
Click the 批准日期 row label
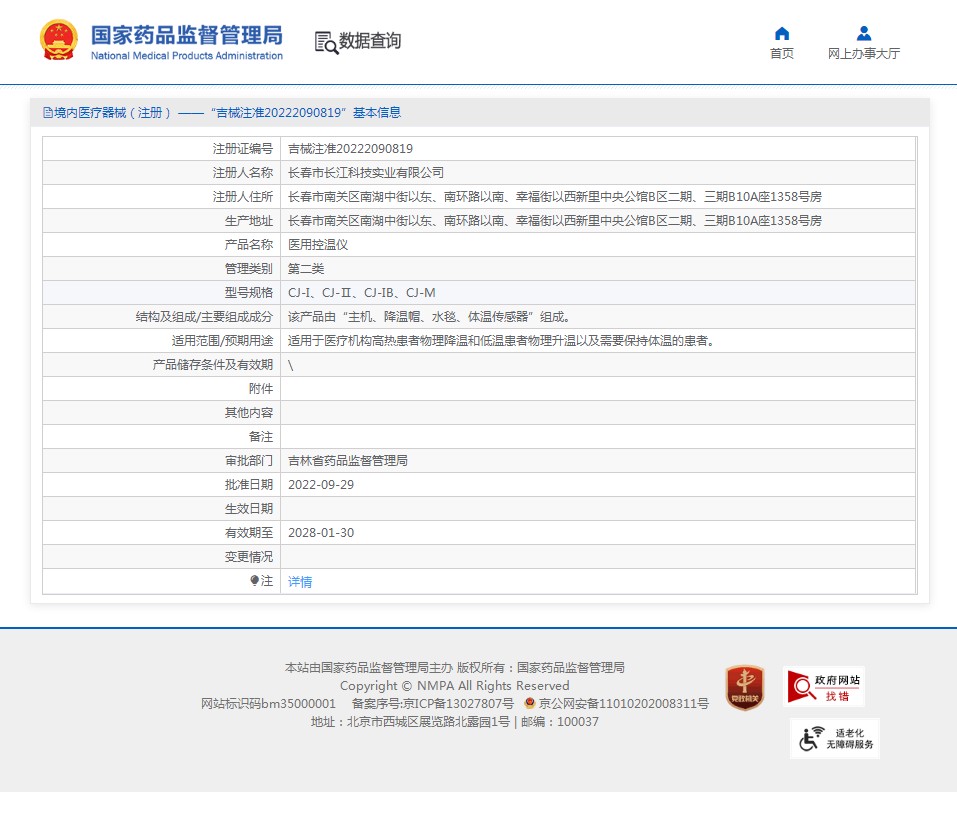click(248, 485)
